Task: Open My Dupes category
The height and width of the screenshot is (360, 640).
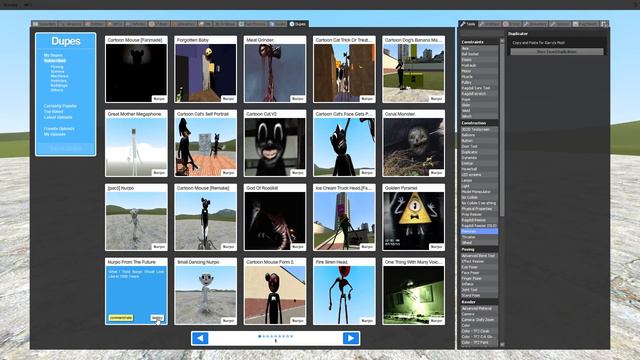Action: (53, 55)
